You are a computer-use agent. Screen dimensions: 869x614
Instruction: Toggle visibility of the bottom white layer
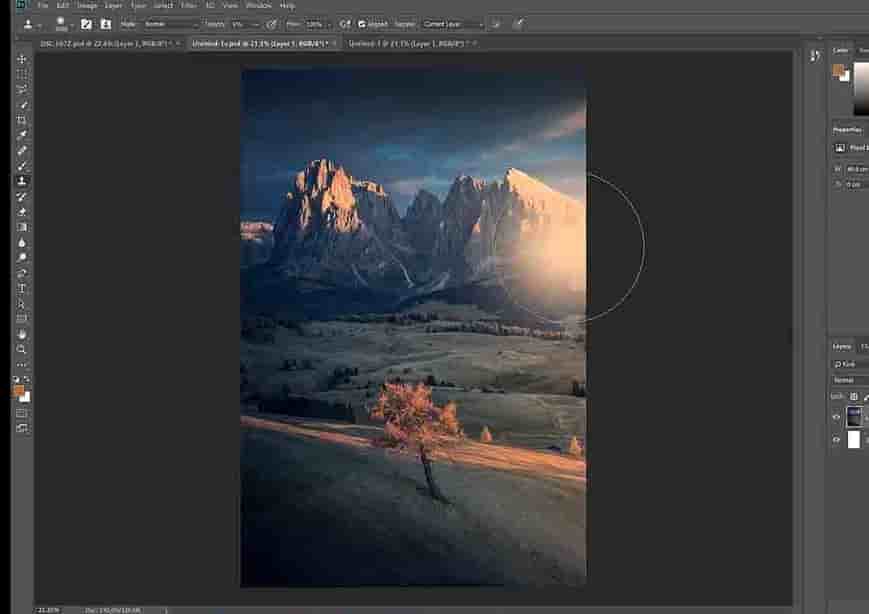pos(837,440)
